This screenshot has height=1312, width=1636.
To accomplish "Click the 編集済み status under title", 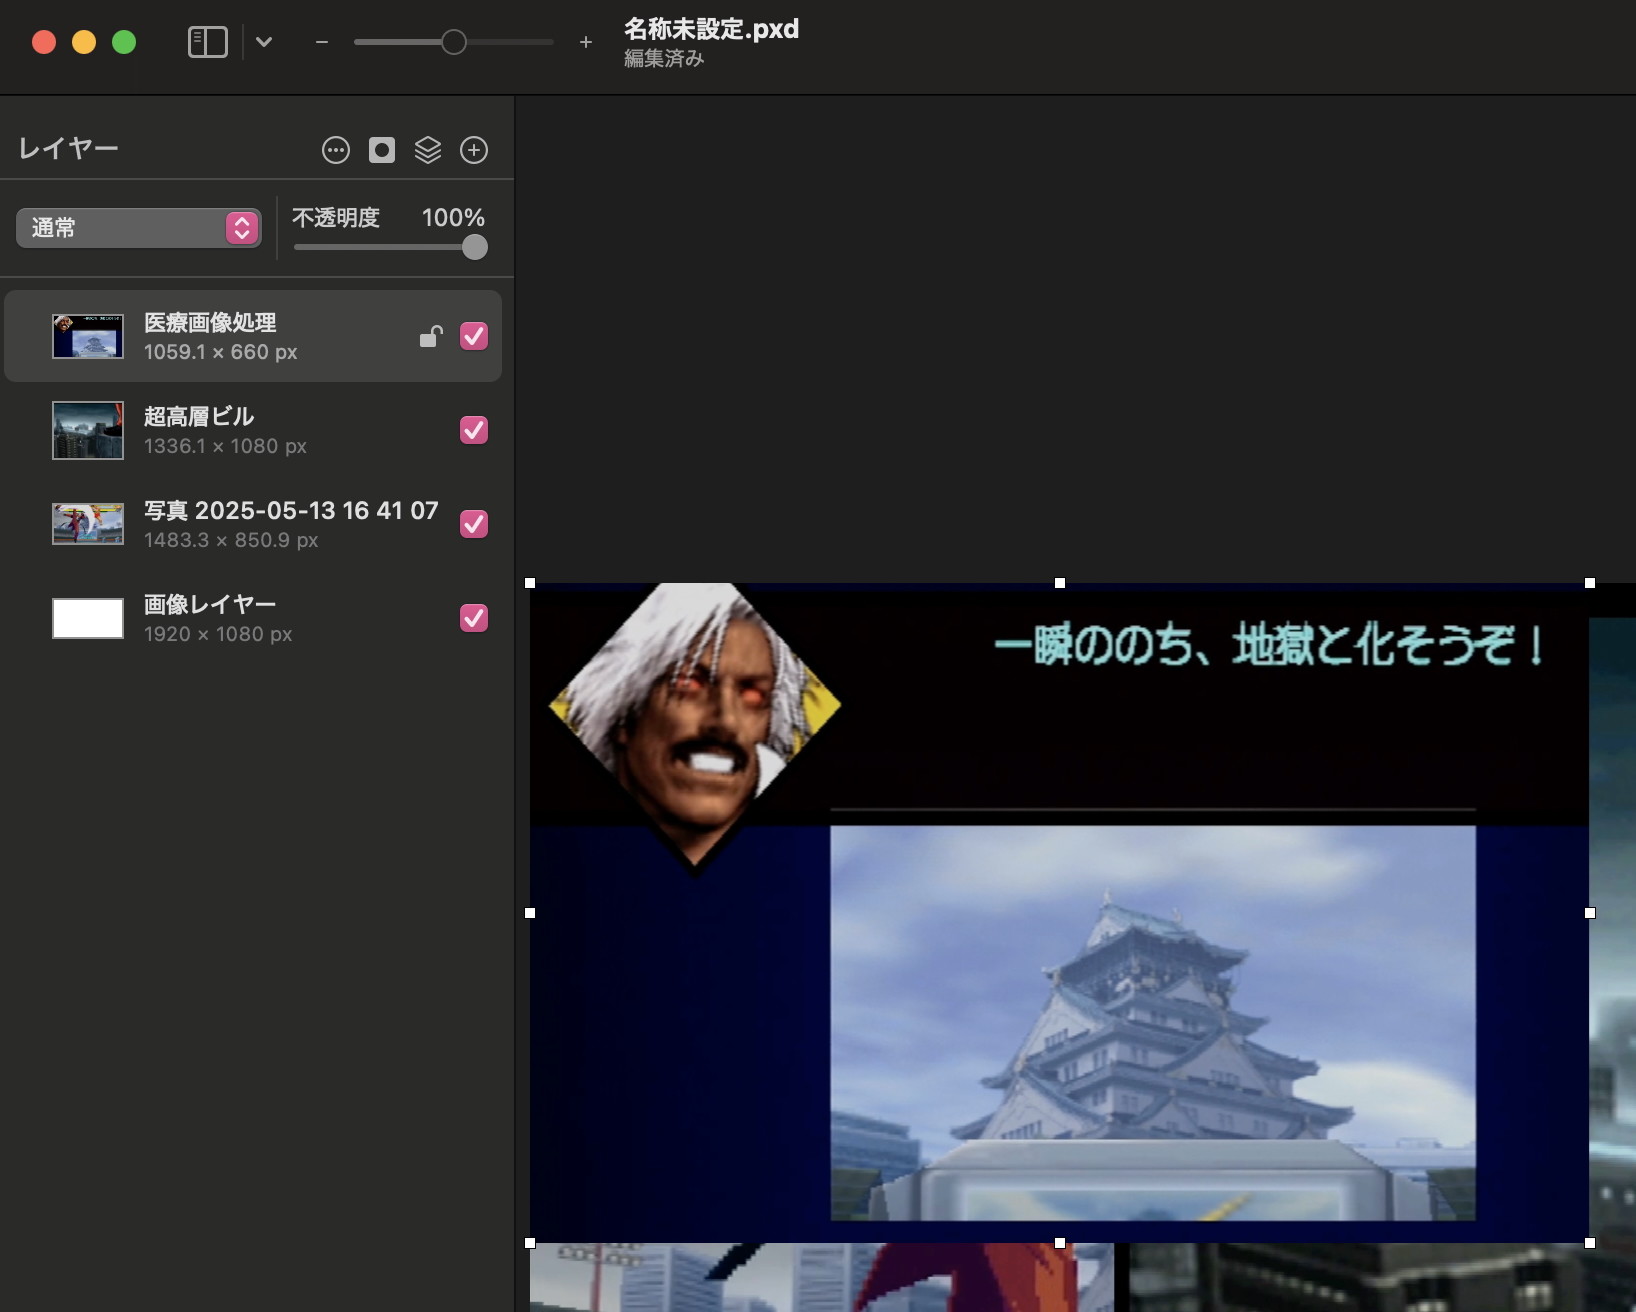I will [664, 59].
